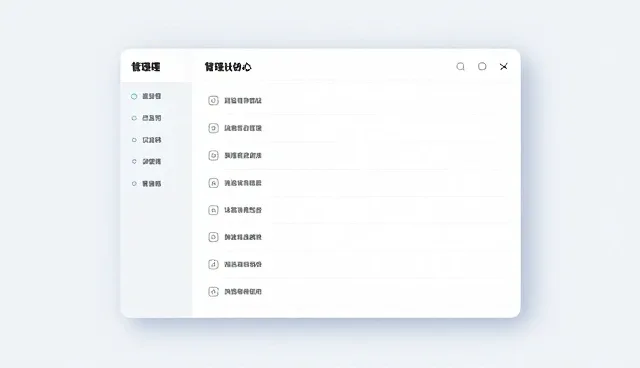Click the first list row's square icon
The image size is (640, 368).
click(213, 100)
